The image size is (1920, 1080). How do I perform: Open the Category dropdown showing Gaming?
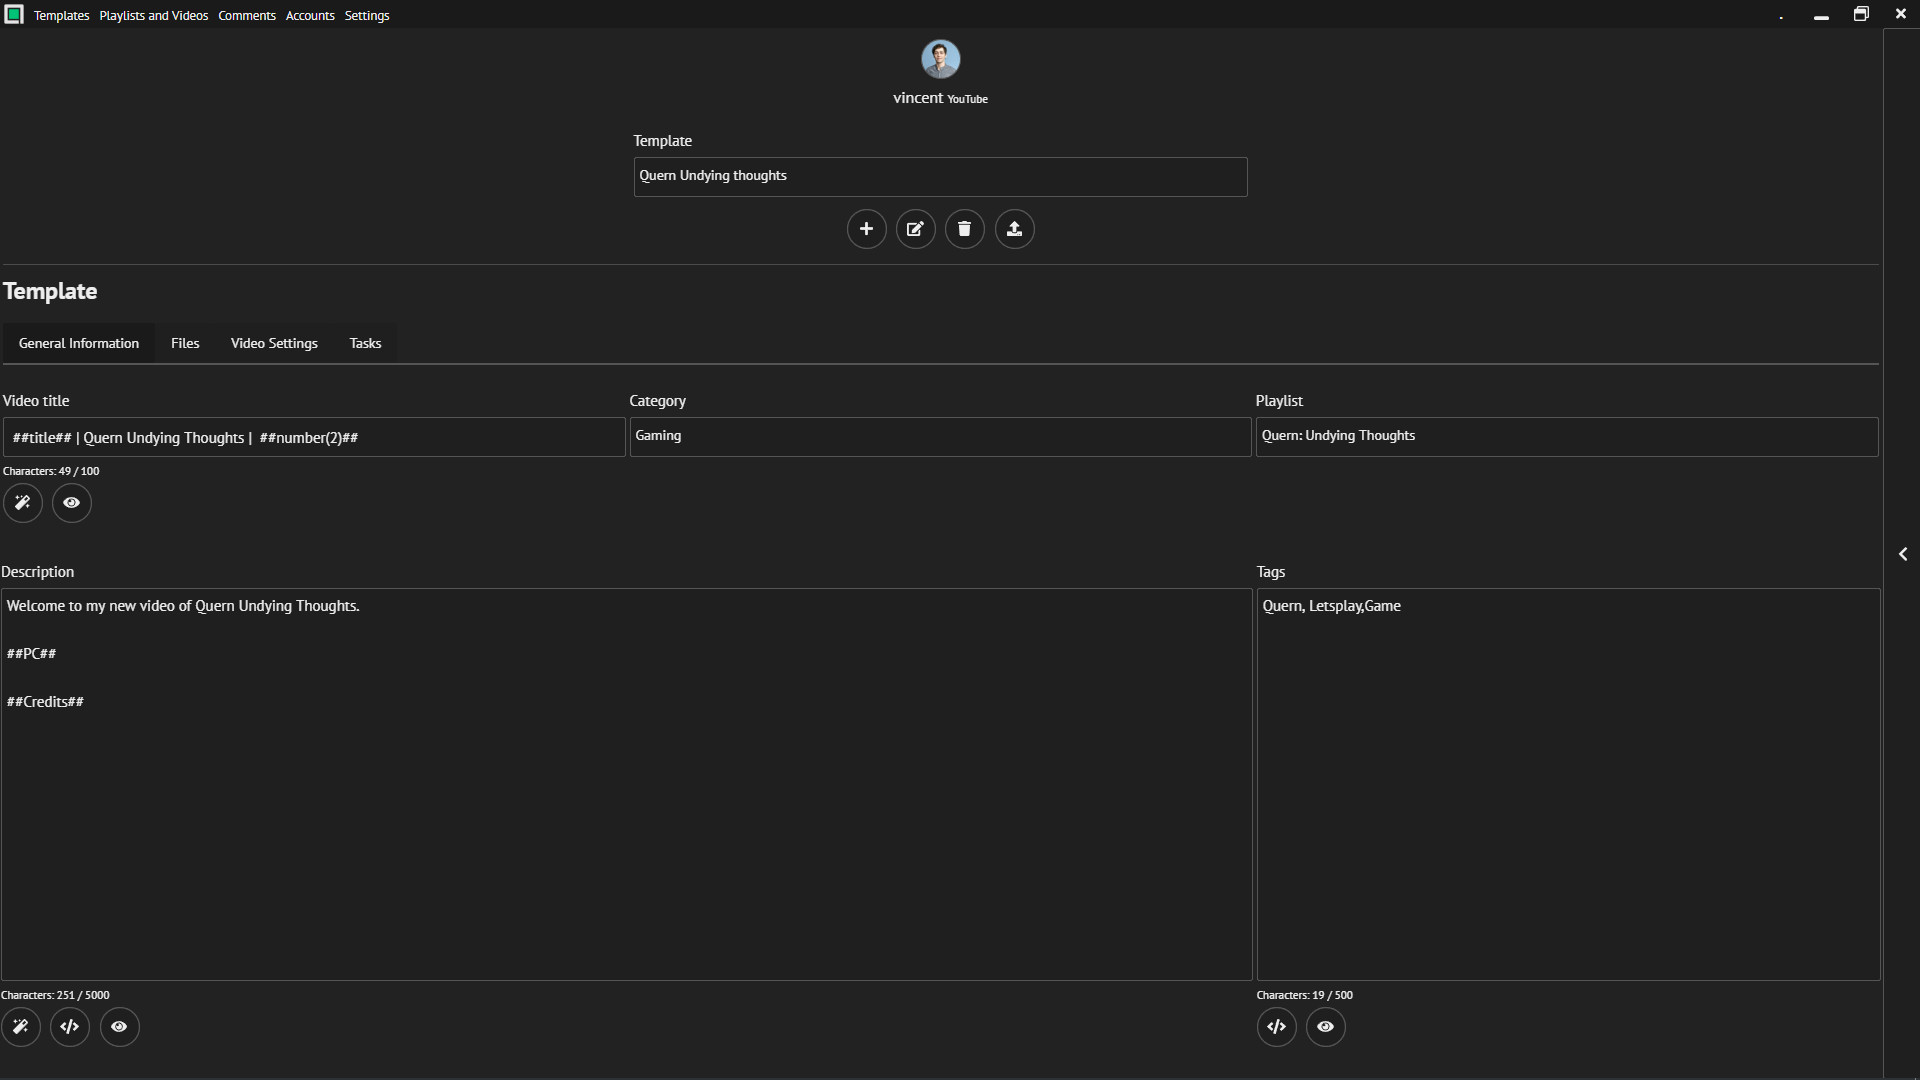point(939,436)
